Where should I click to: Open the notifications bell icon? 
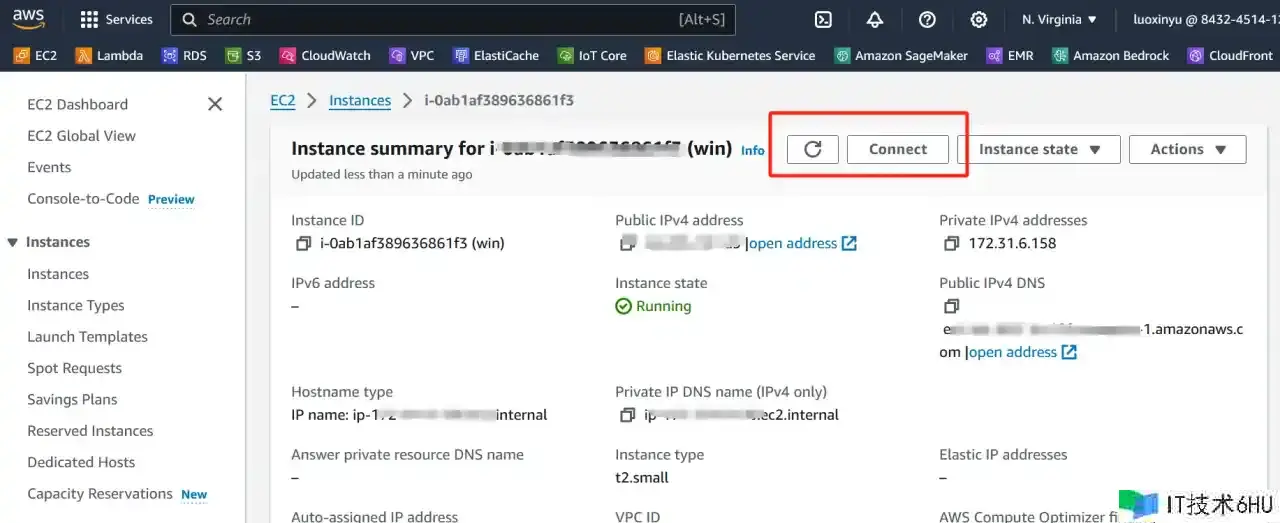click(x=875, y=20)
